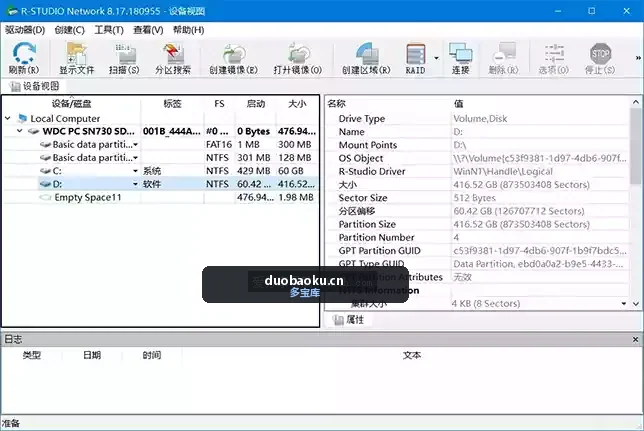This screenshot has width=644, height=431.
Task: Launch Partition Search (分区搜索) tool
Action: 173,58
